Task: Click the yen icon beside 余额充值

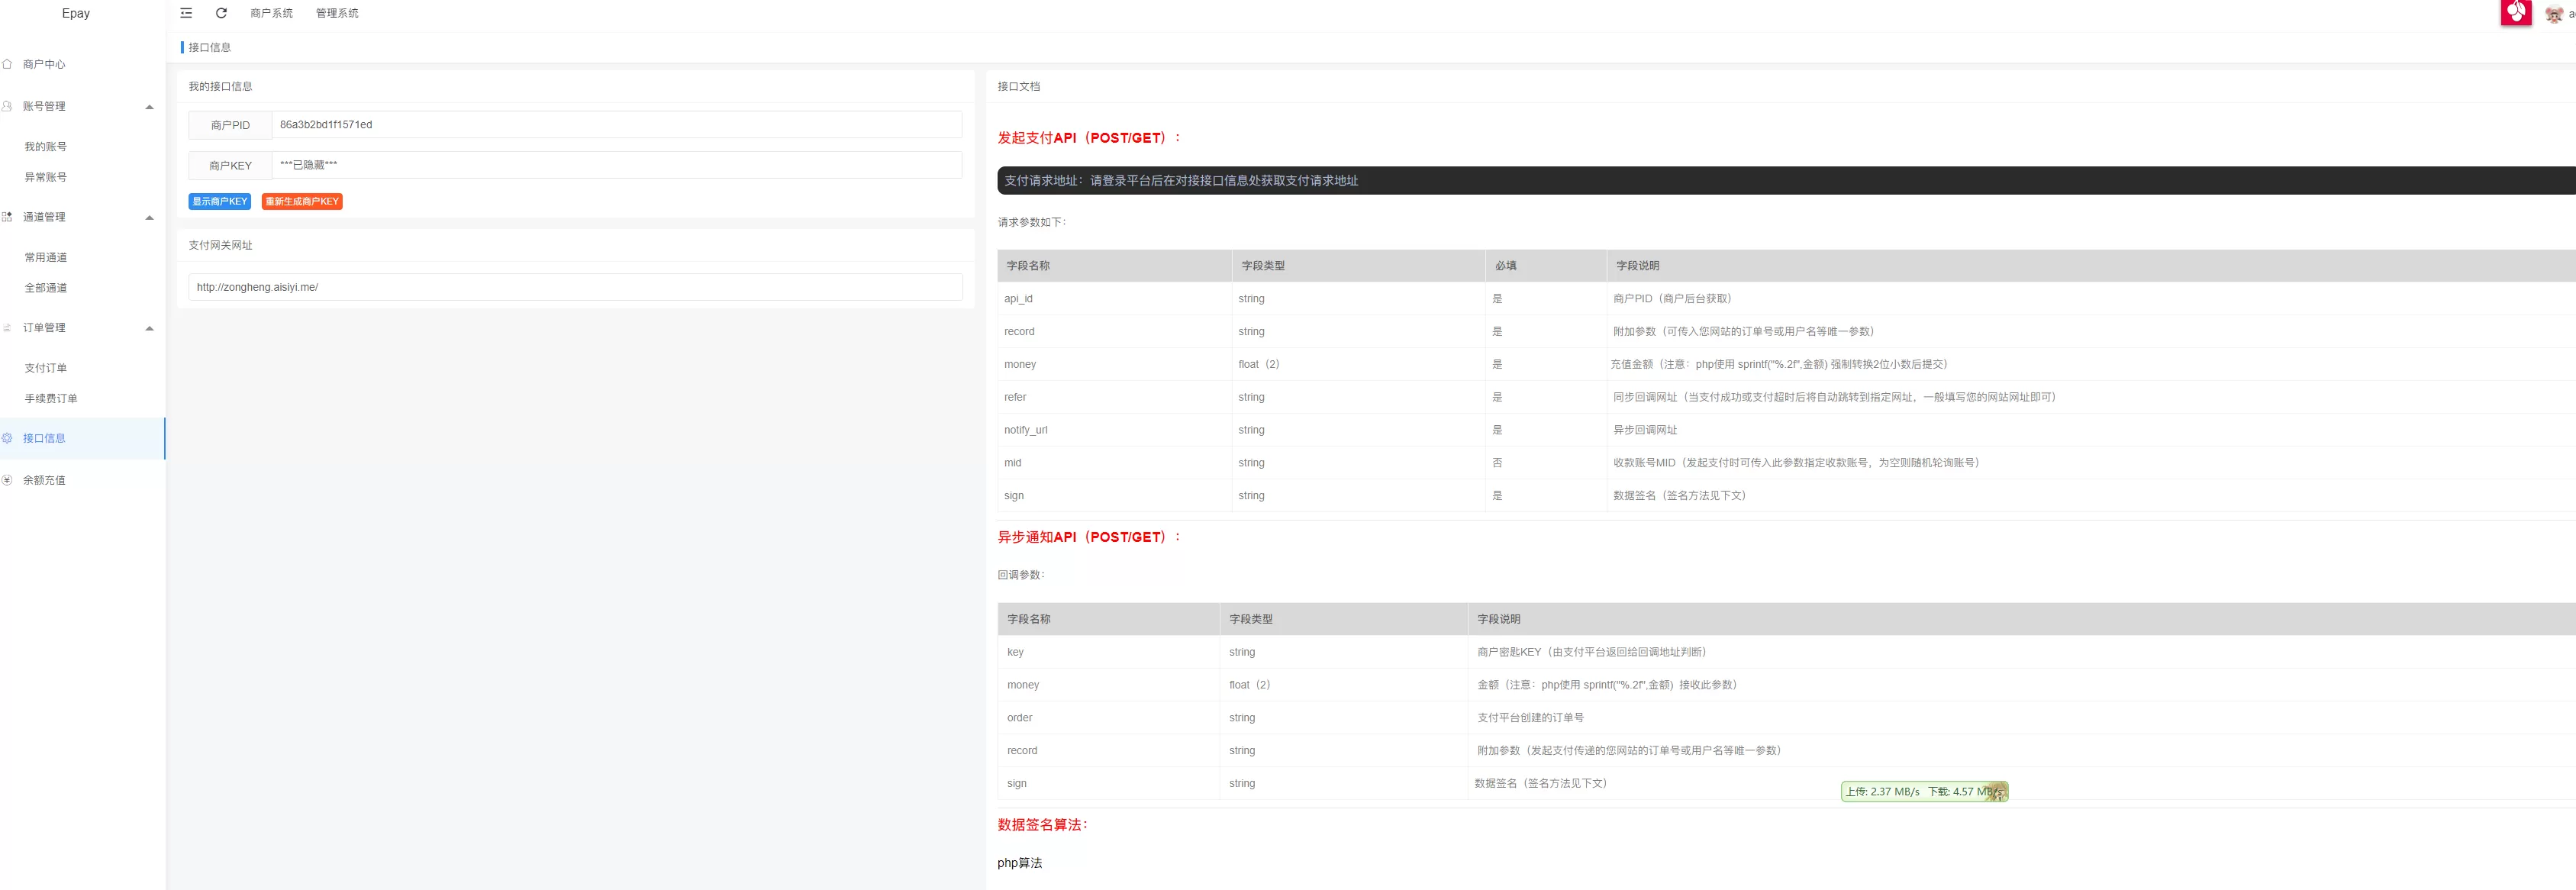Action: [x=7, y=480]
